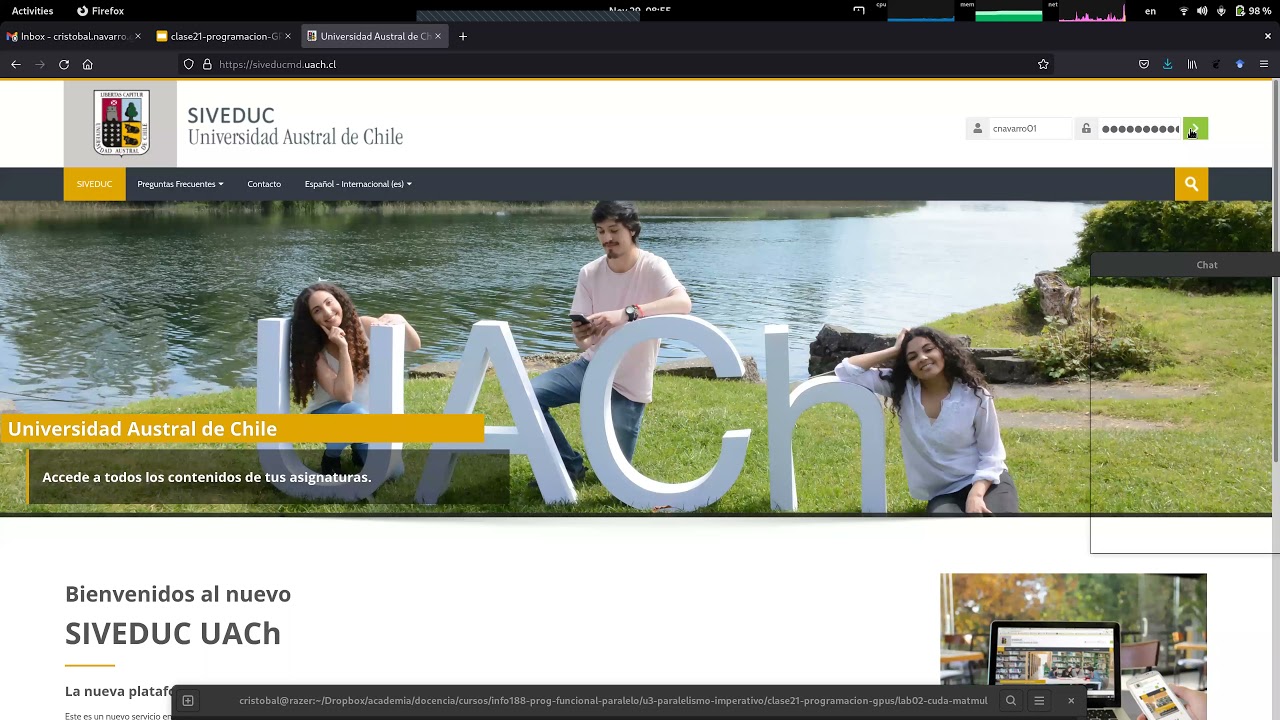Click the 'SIVEDUC UACh' welcome heading

(173, 633)
